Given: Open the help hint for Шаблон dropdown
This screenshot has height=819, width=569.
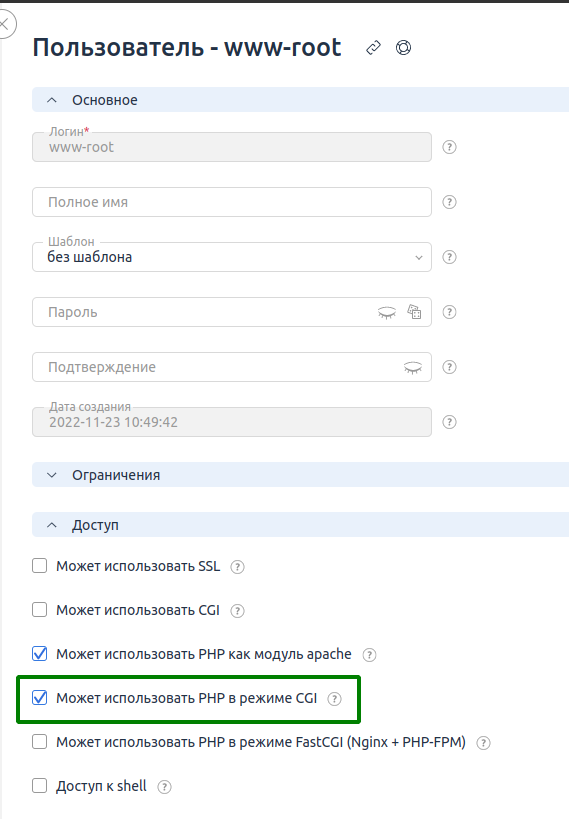Looking at the screenshot, I should point(449,257).
